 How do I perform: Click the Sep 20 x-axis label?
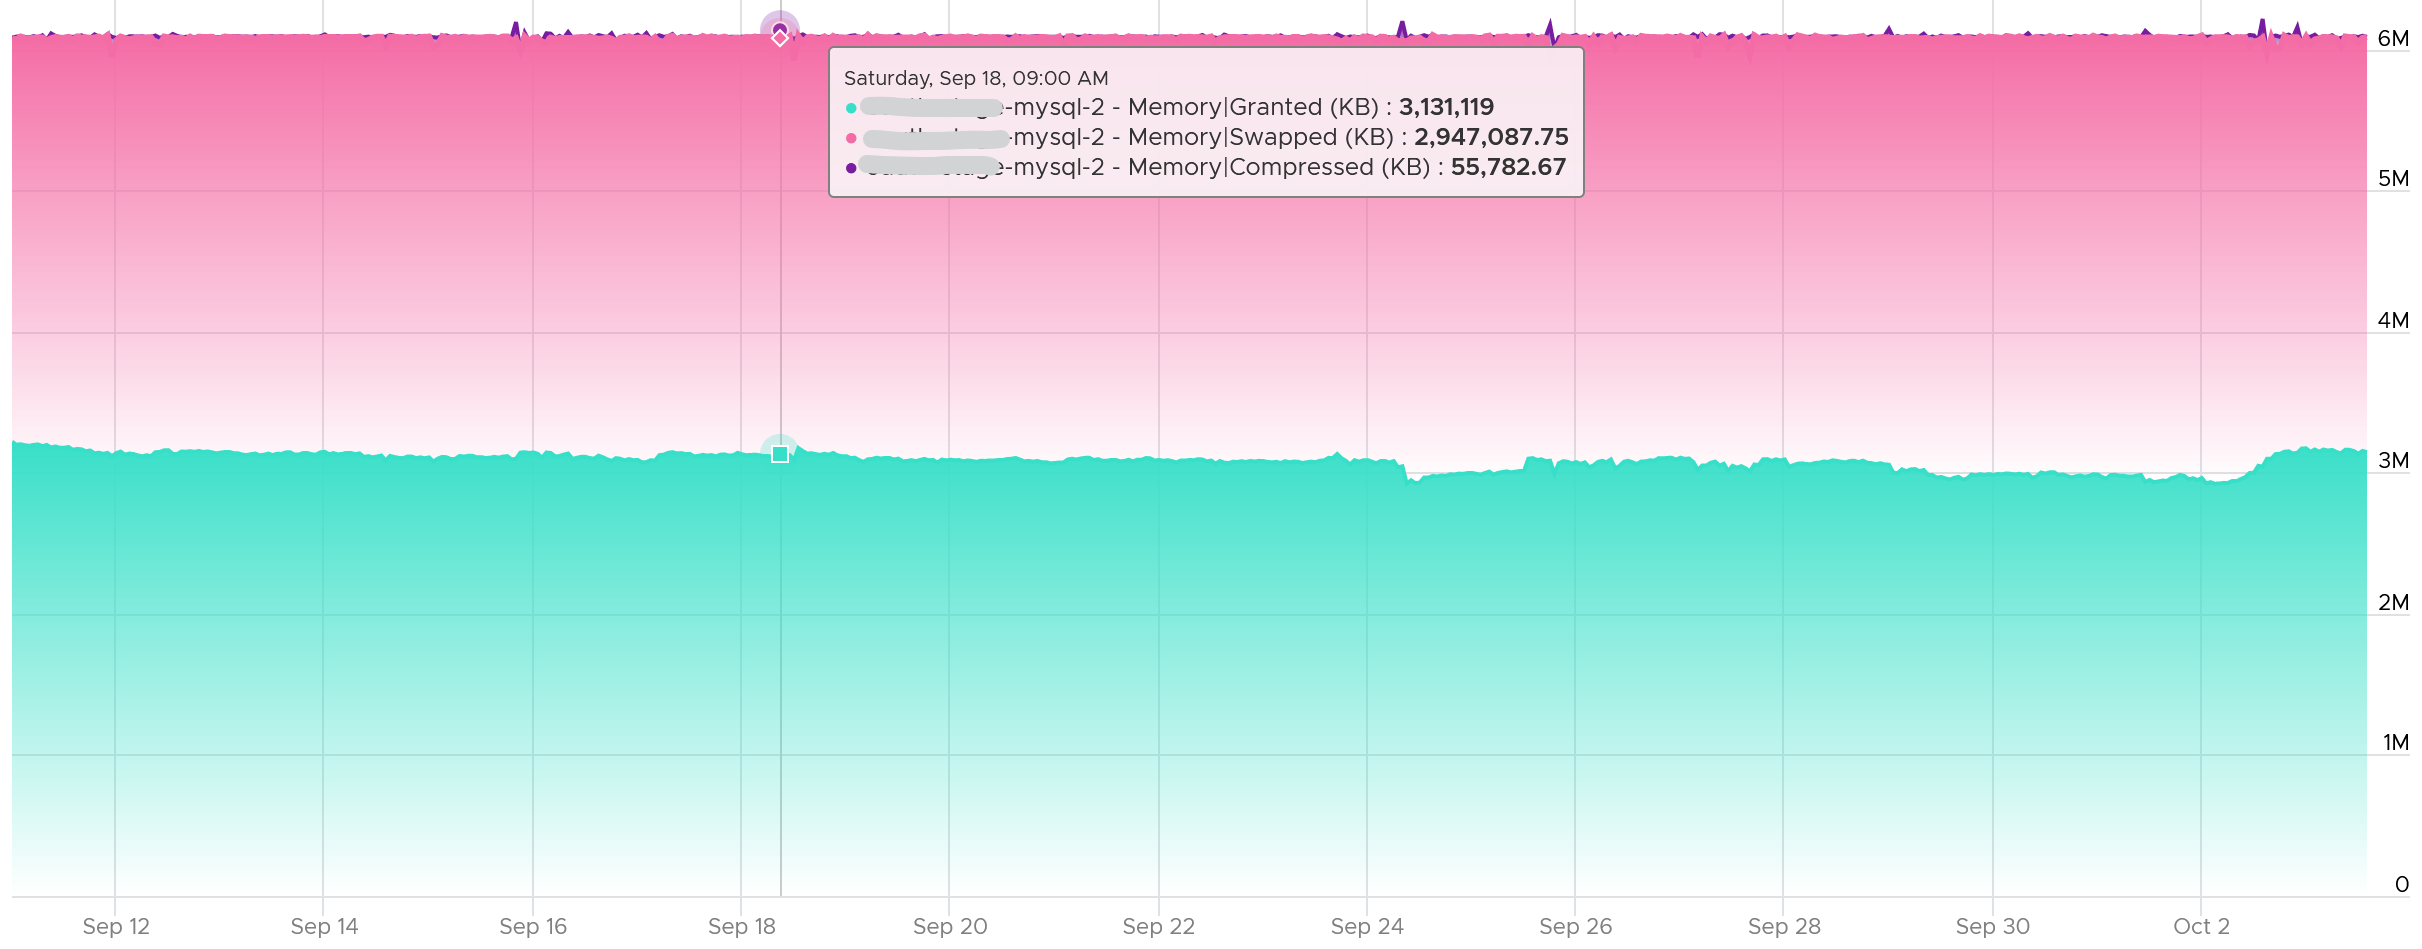coord(950,926)
